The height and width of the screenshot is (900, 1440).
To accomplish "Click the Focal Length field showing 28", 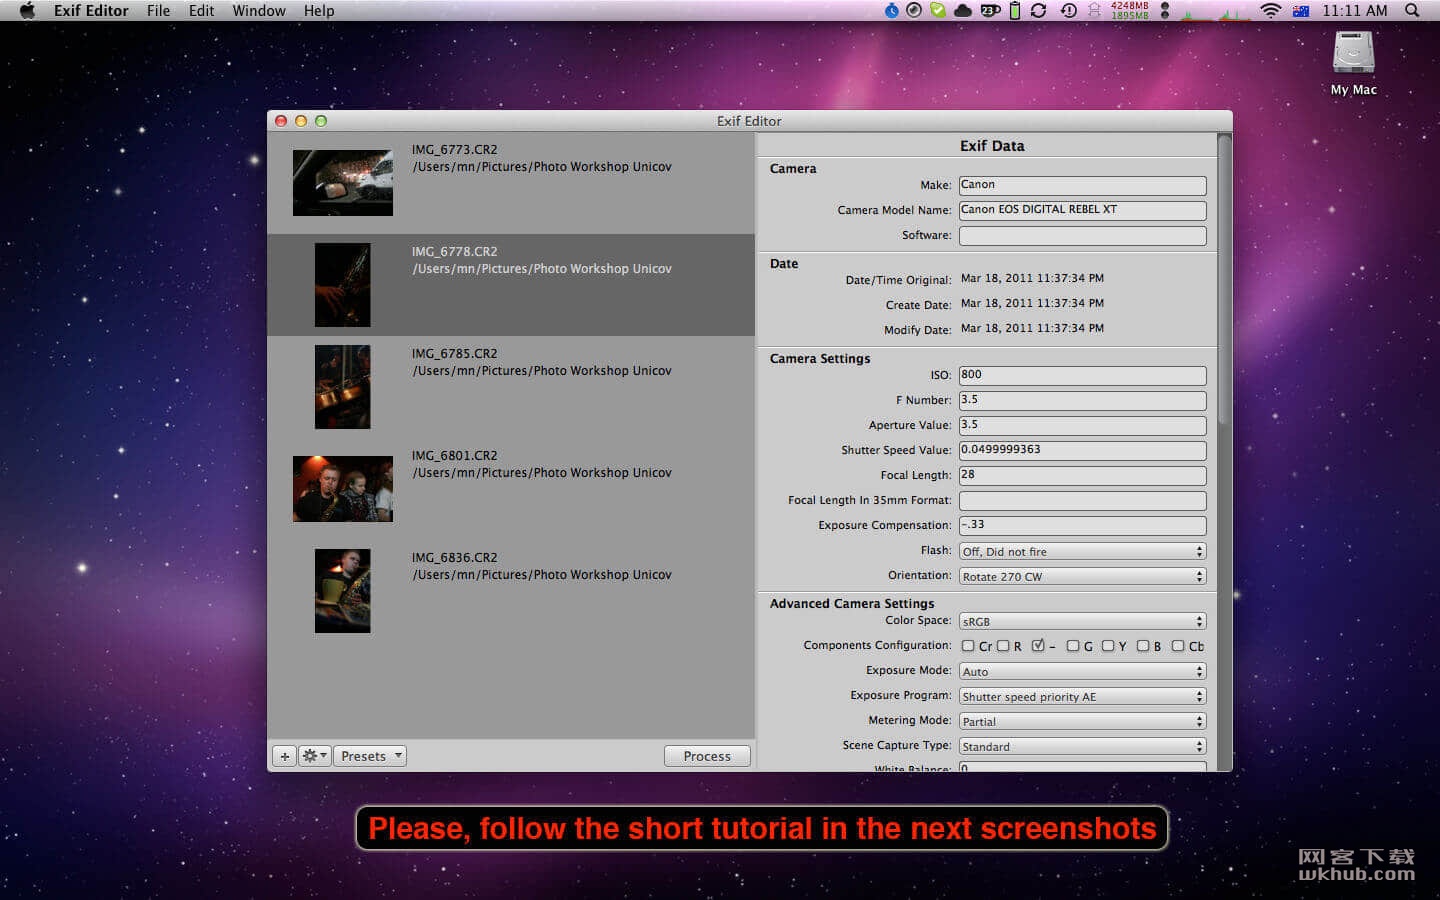I will (1082, 476).
